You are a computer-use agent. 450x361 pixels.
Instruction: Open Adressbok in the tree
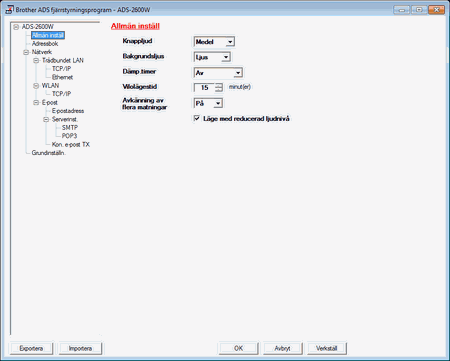[45, 44]
